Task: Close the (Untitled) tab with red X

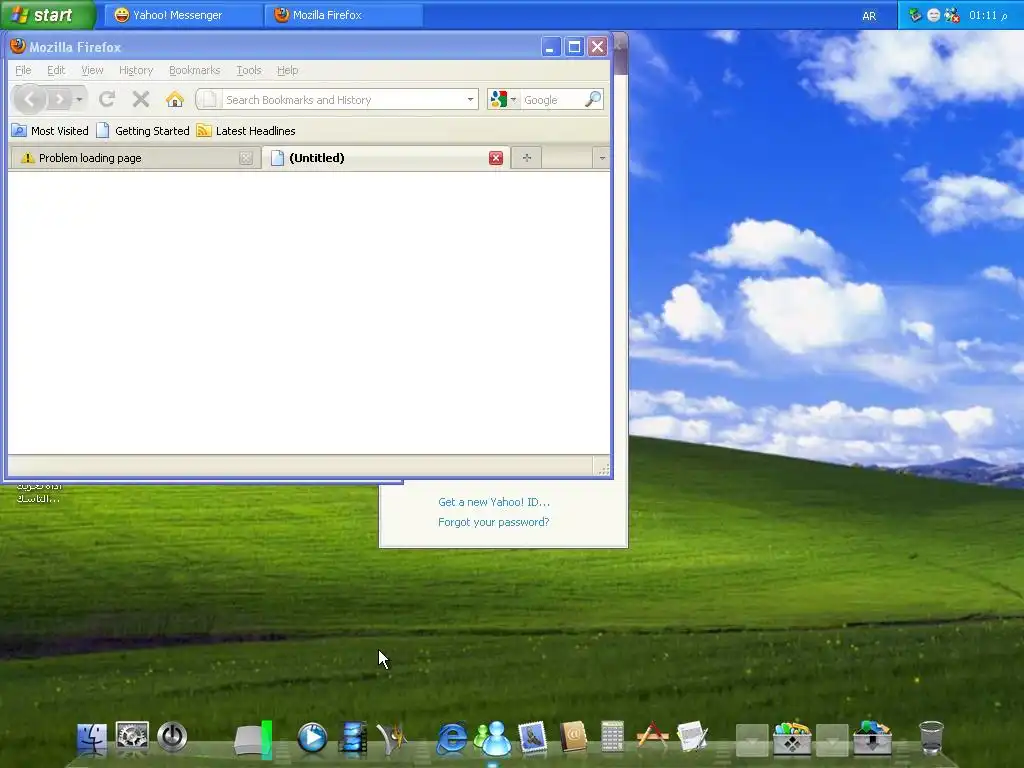Action: coord(496,158)
